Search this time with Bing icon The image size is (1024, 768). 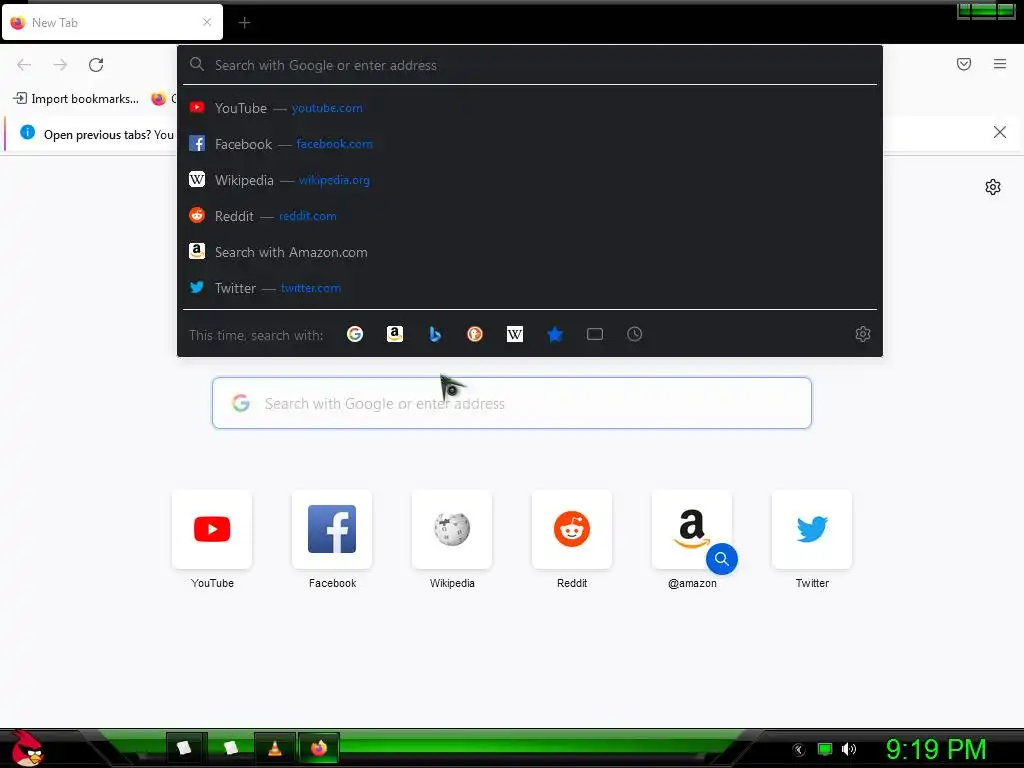click(435, 334)
